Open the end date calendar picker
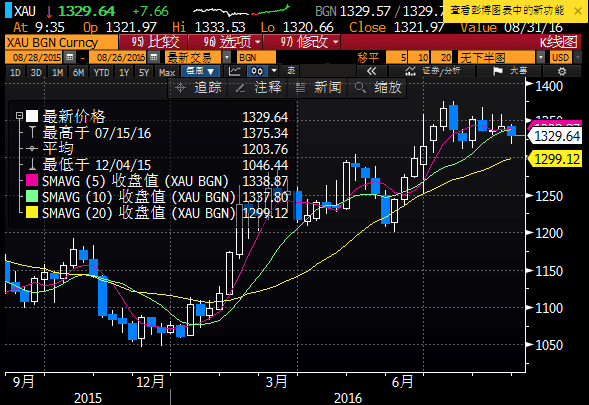 click(x=153, y=57)
